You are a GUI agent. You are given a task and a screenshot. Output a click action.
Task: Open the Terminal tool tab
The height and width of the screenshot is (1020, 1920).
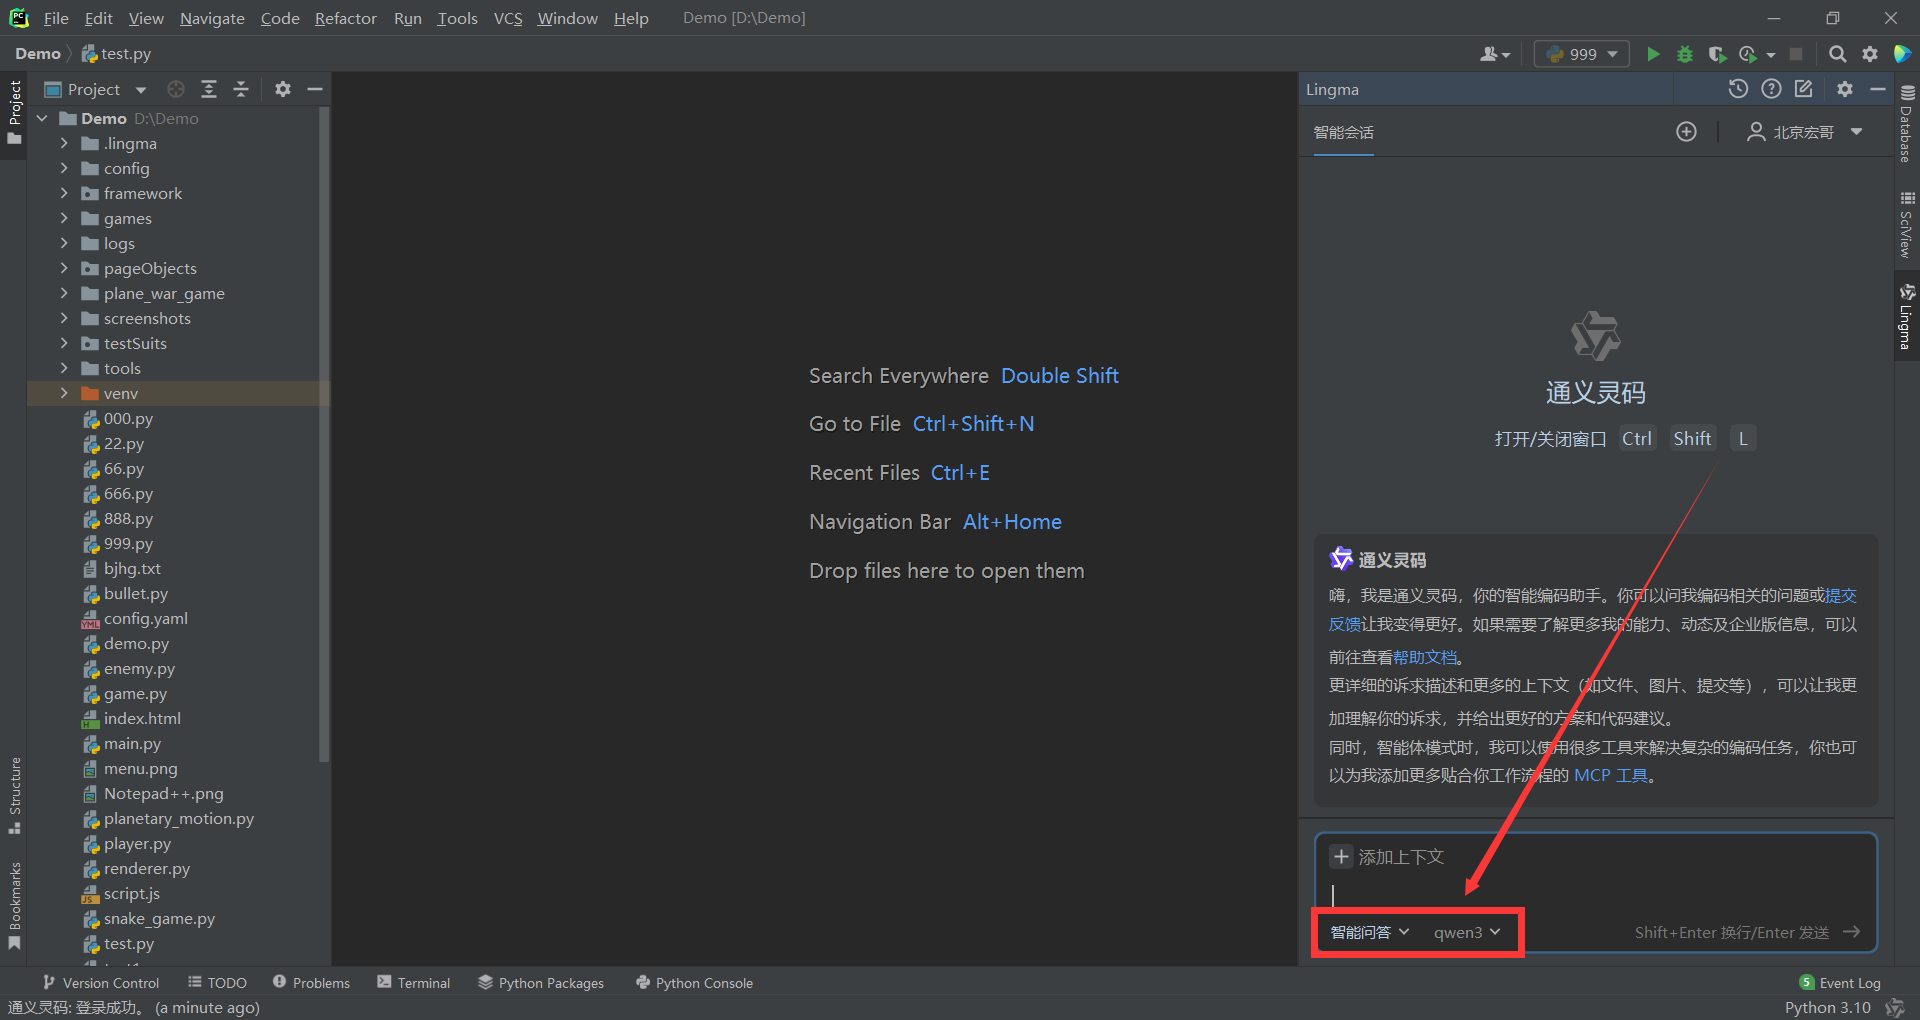(414, 983)
